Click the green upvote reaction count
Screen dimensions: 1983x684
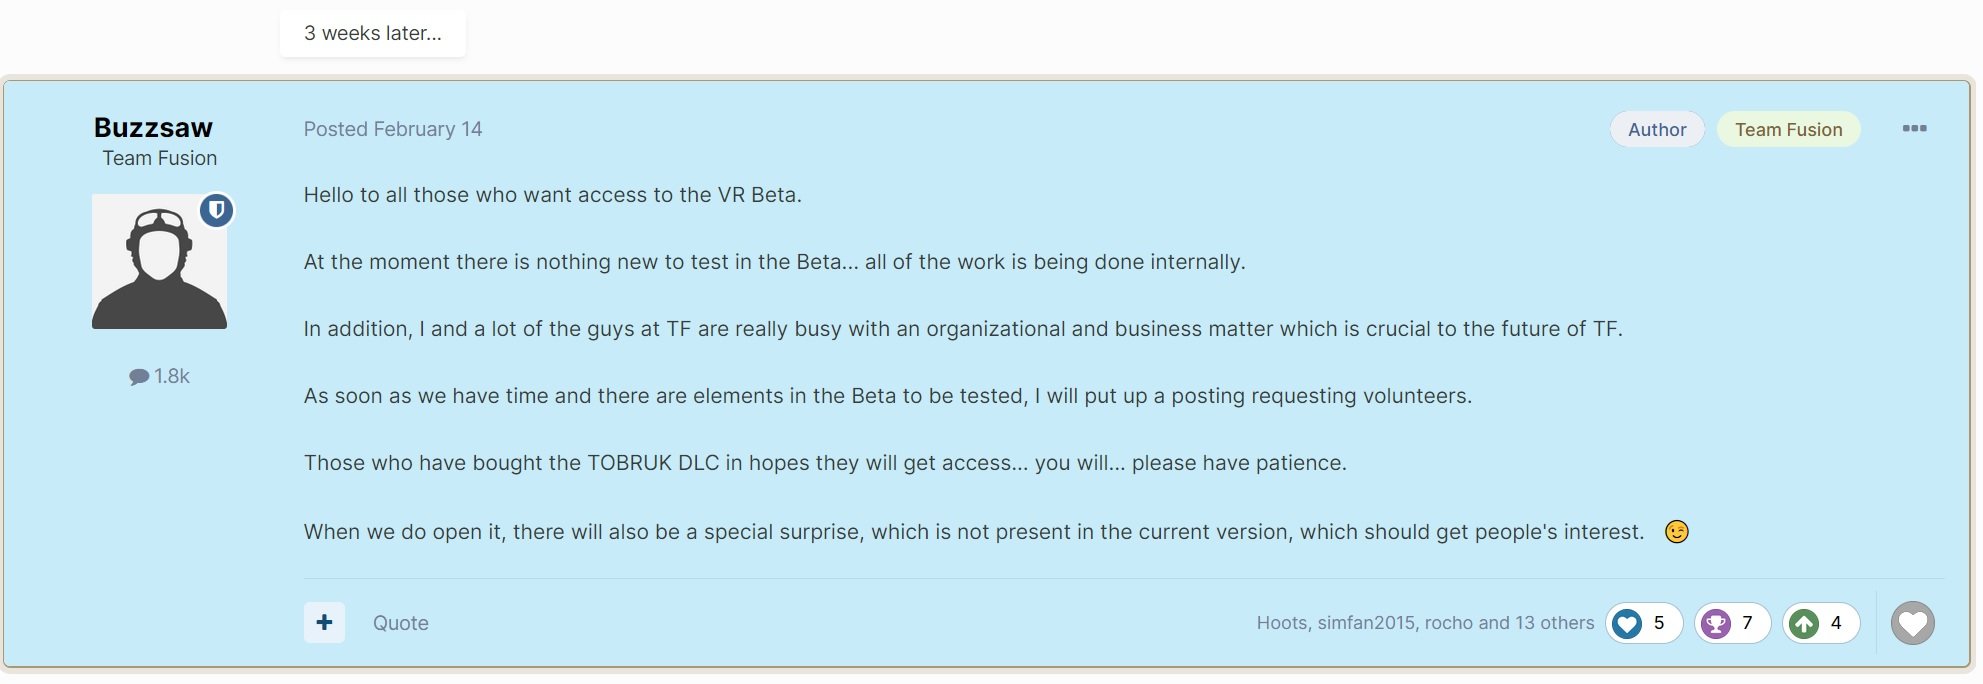(x=1820, y=623)
